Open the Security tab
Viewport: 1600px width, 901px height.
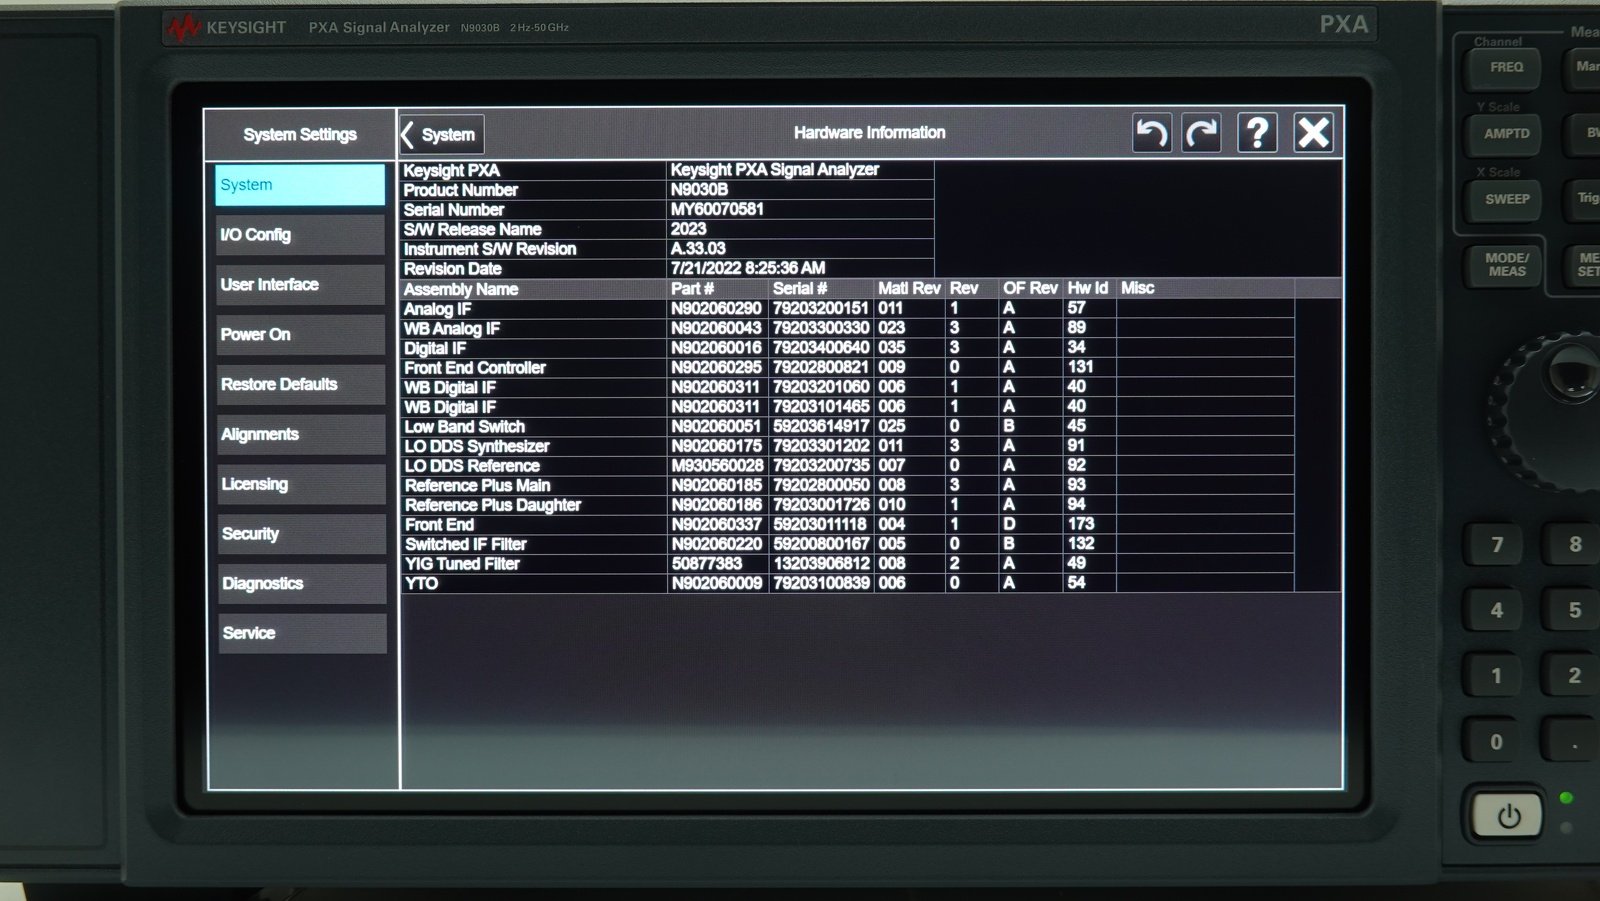(300, 534)
